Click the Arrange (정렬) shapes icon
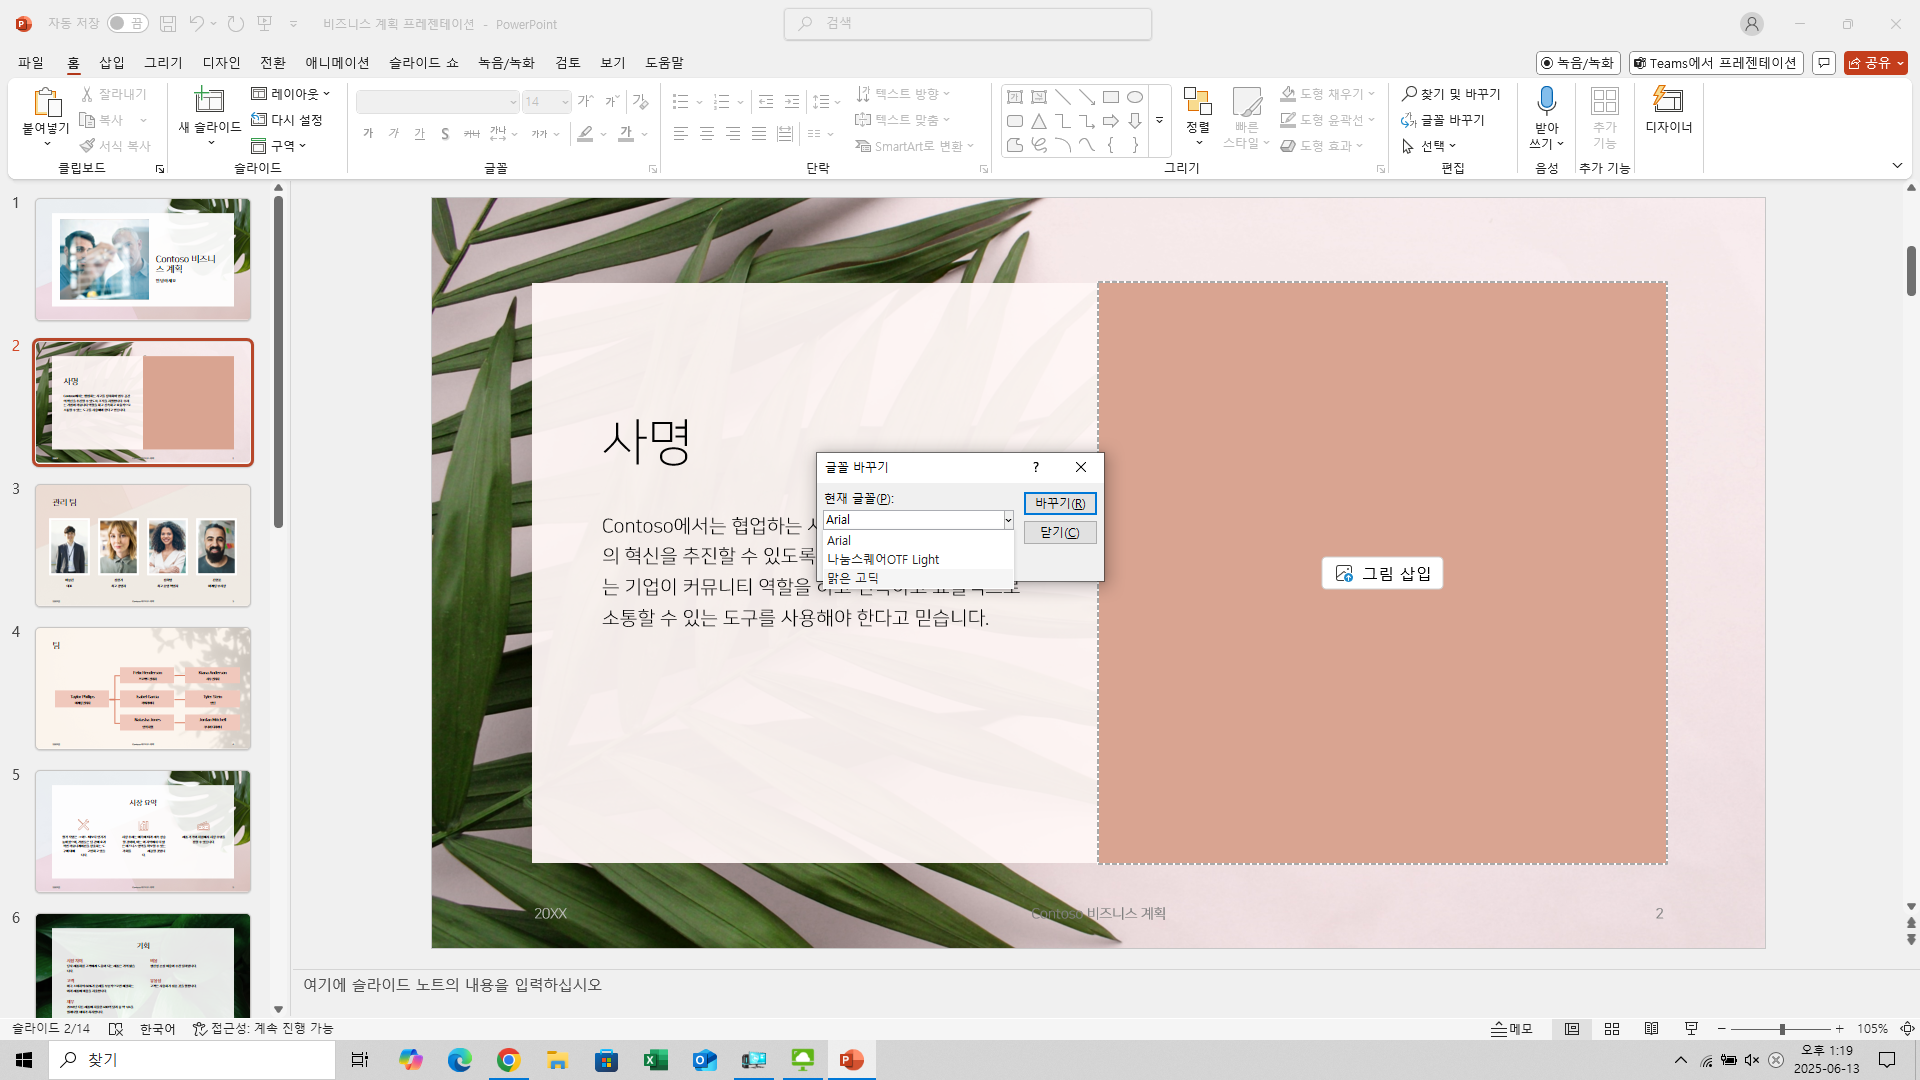The height and width of the screenshot is (1080, 1920). tap(1197, 102)
